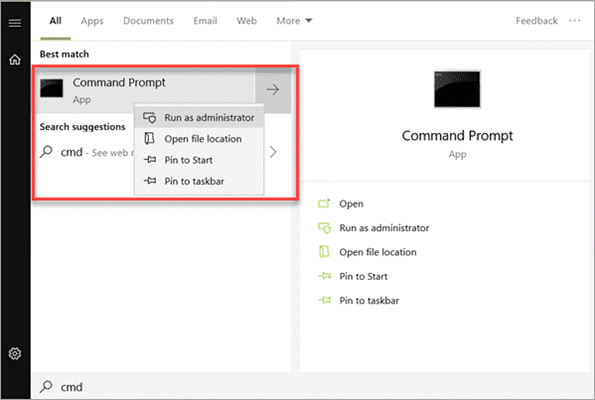Click the Command Prompt icon in Best match
This screenshot has width=595, height=400.
[x=52, y=88]
